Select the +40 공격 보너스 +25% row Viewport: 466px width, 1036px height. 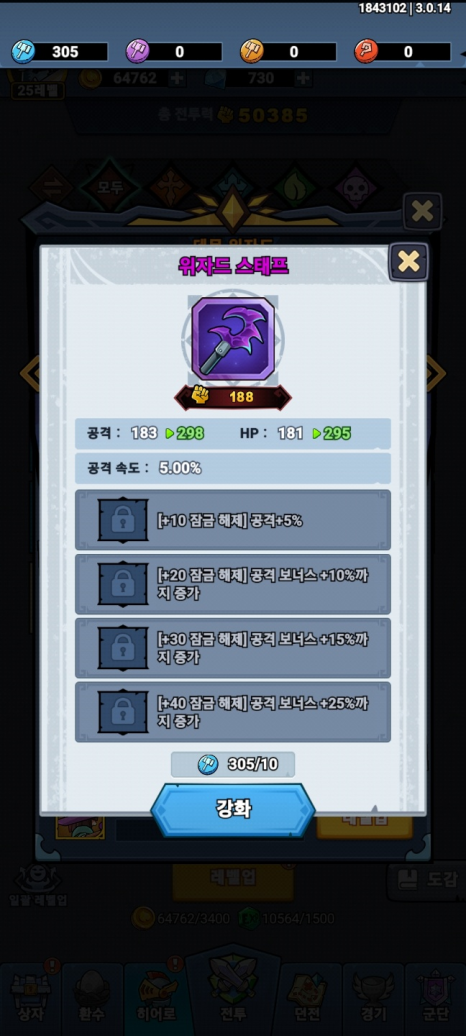tap(233, 712)
